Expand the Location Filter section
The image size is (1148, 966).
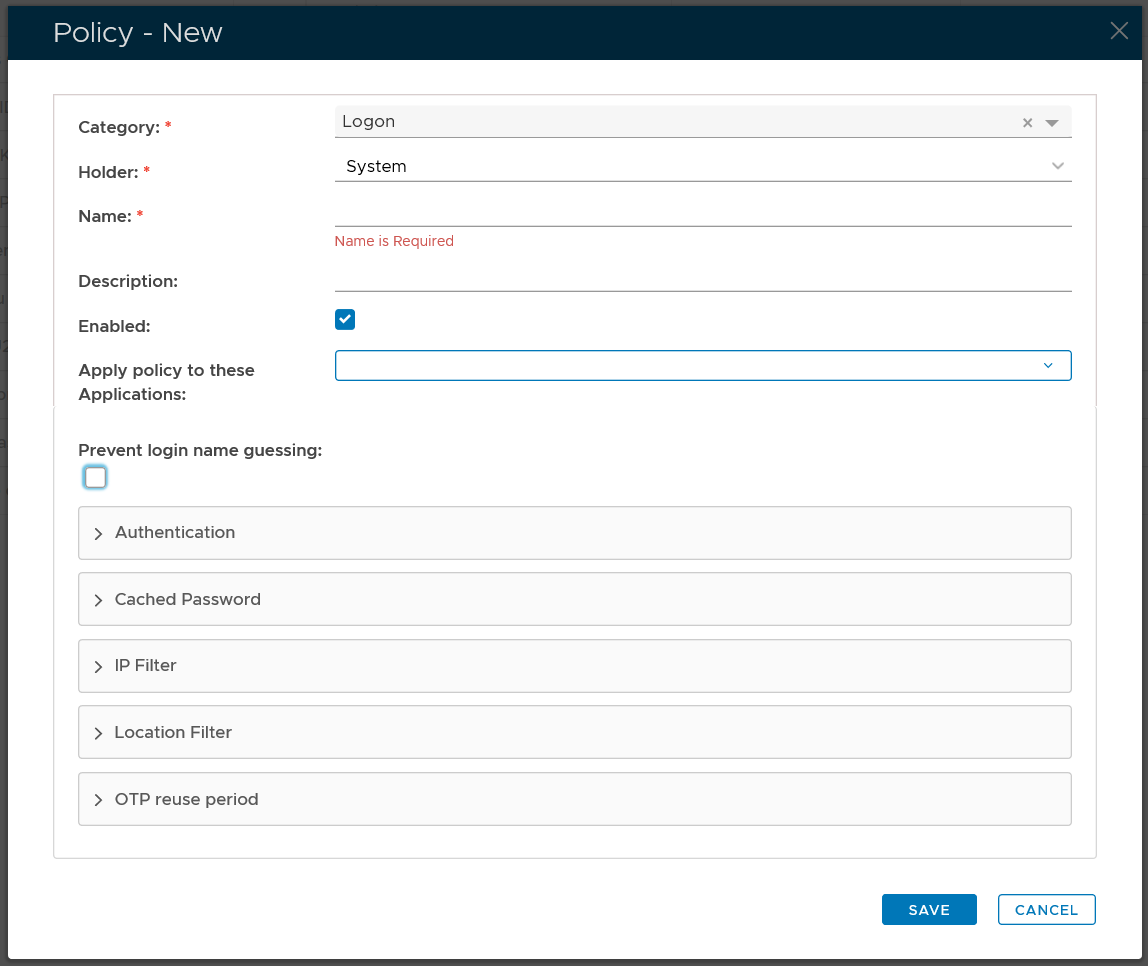click(x=173, y=733)
